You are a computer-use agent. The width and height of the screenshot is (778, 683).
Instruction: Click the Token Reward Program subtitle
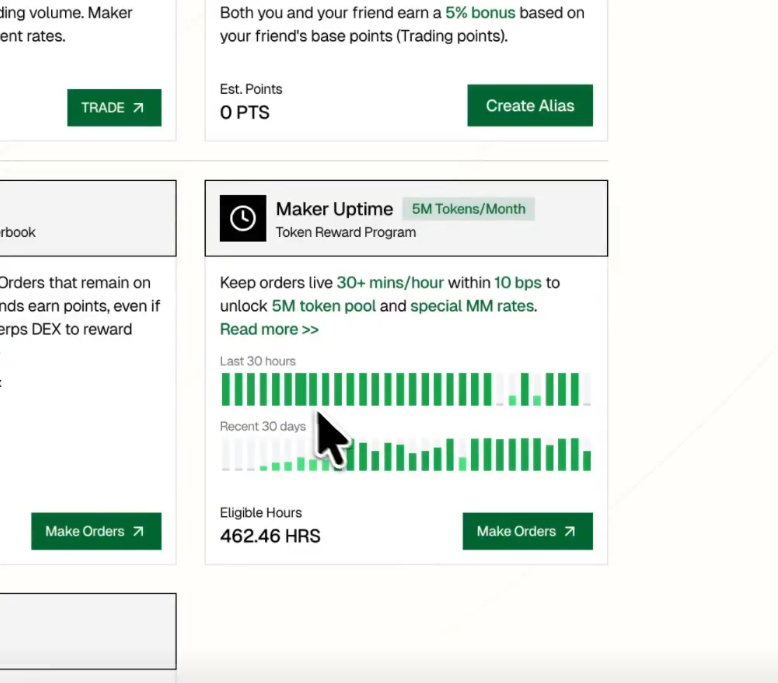click(346, 233)
